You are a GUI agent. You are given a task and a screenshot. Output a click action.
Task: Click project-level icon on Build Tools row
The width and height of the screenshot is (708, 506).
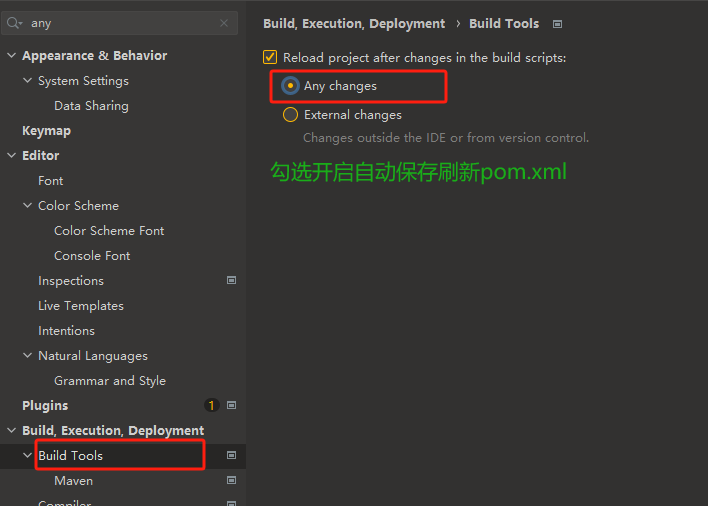click(x=232, y=455)
